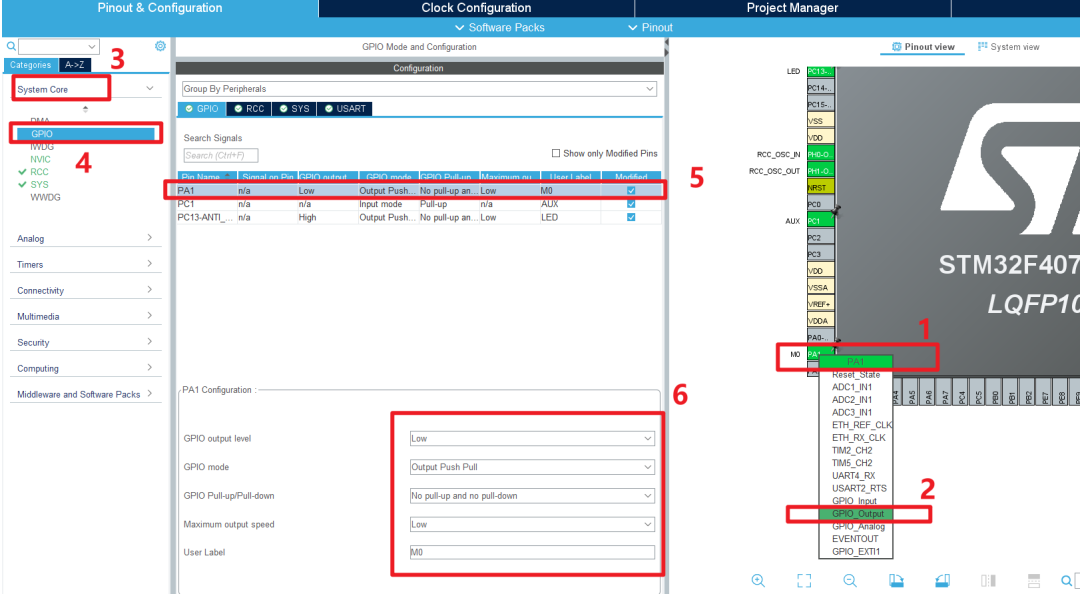Choose GPIO_Output in pin menu
1080x594 pixels.
coord(856,513)
